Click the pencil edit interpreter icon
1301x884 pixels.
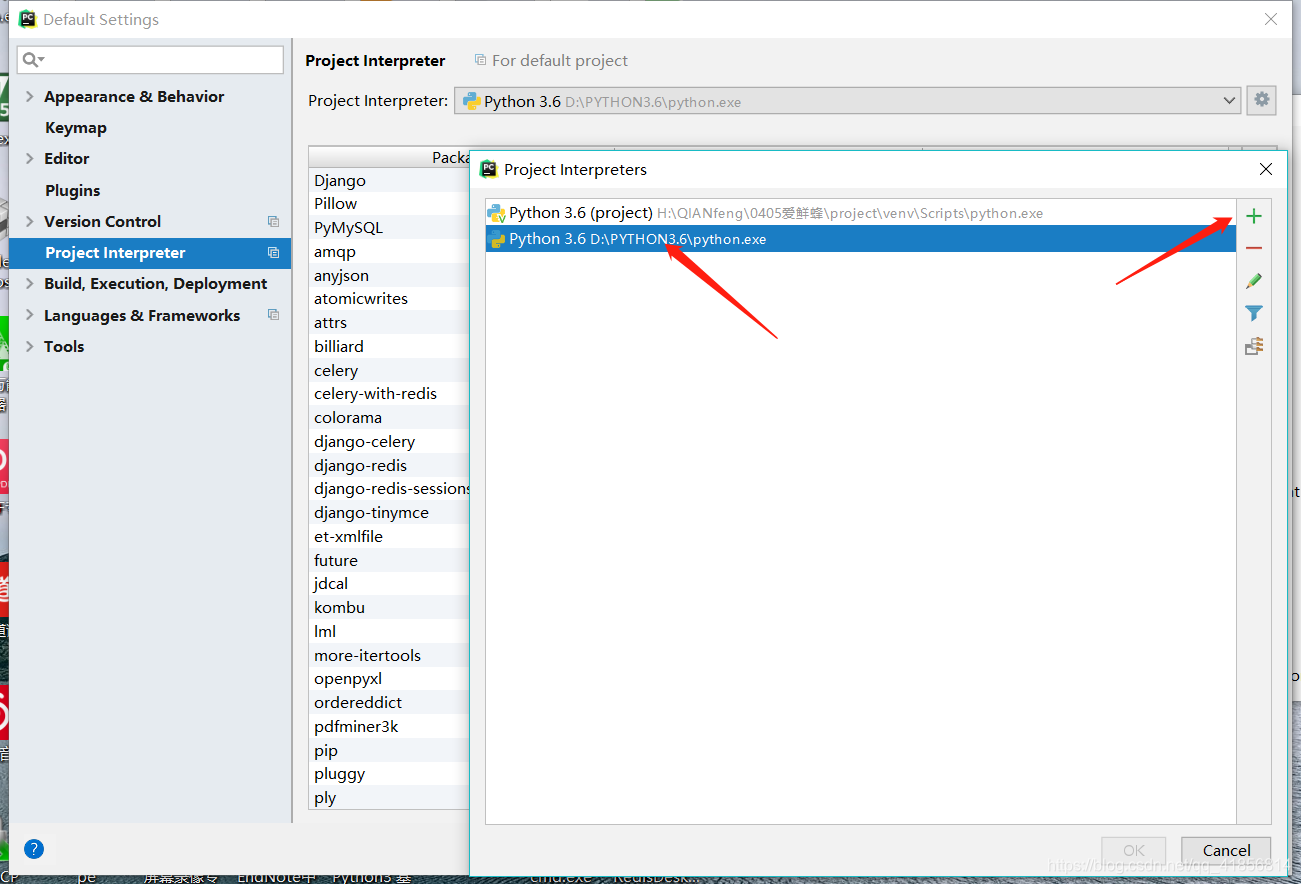(1254, 281)
